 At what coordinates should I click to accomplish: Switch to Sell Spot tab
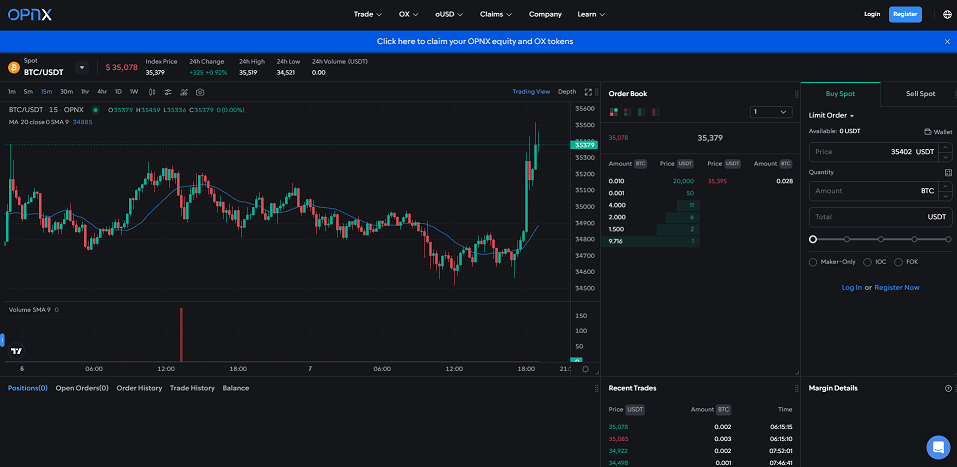click(919, 93)
